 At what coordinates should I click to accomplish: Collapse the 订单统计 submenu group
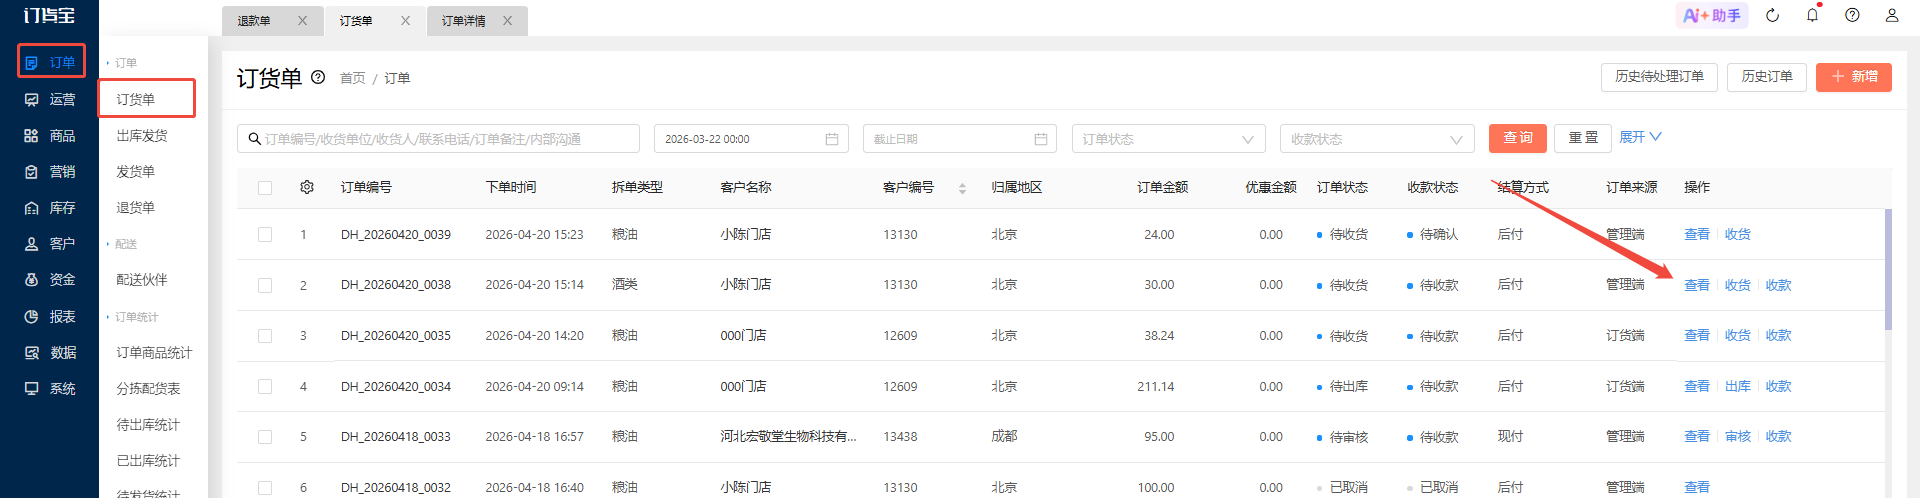coord(133,317)
